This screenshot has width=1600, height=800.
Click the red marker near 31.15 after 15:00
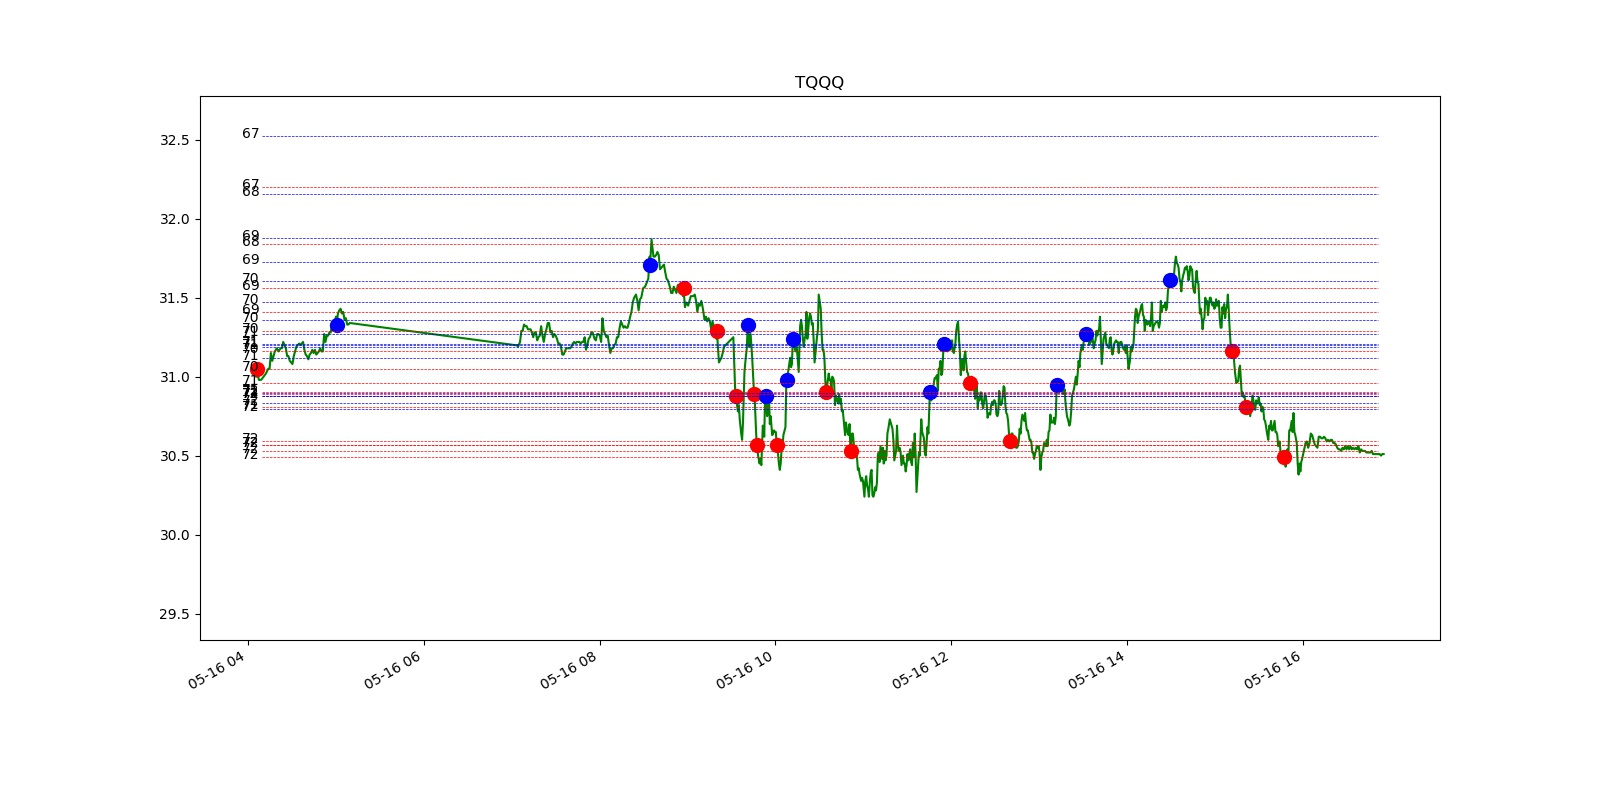tap(1232, 351)
